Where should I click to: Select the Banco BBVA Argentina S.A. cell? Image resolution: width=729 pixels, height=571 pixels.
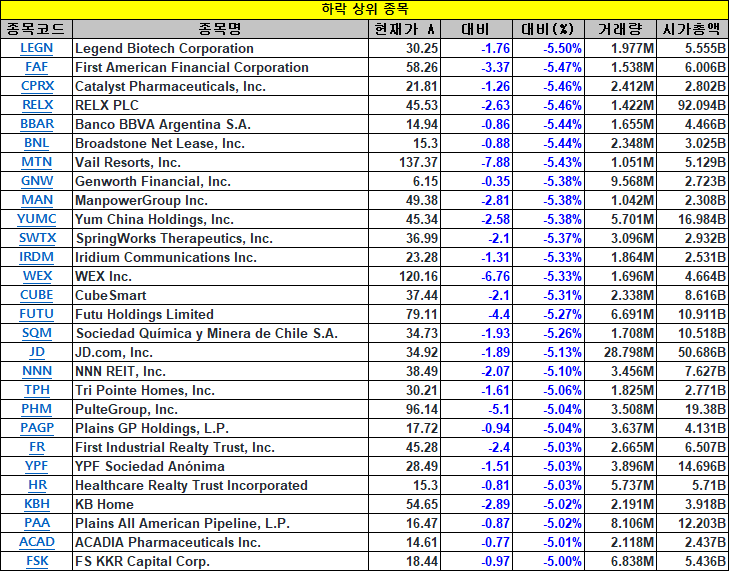point(220,125)
